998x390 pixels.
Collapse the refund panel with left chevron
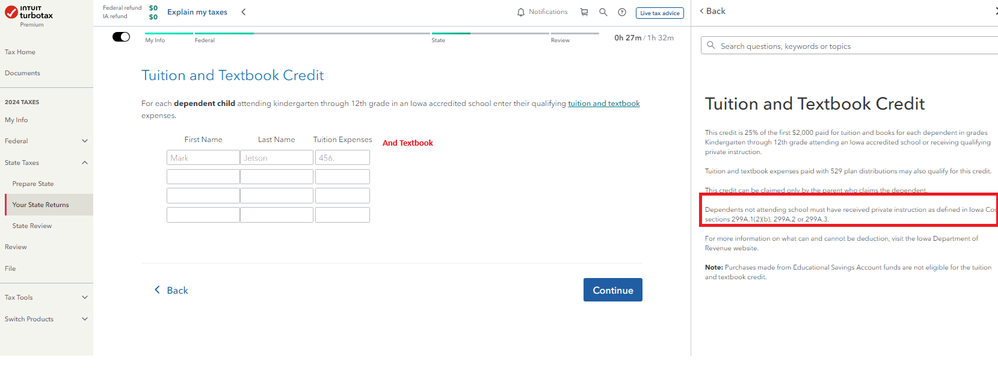(x=243, y=12)
